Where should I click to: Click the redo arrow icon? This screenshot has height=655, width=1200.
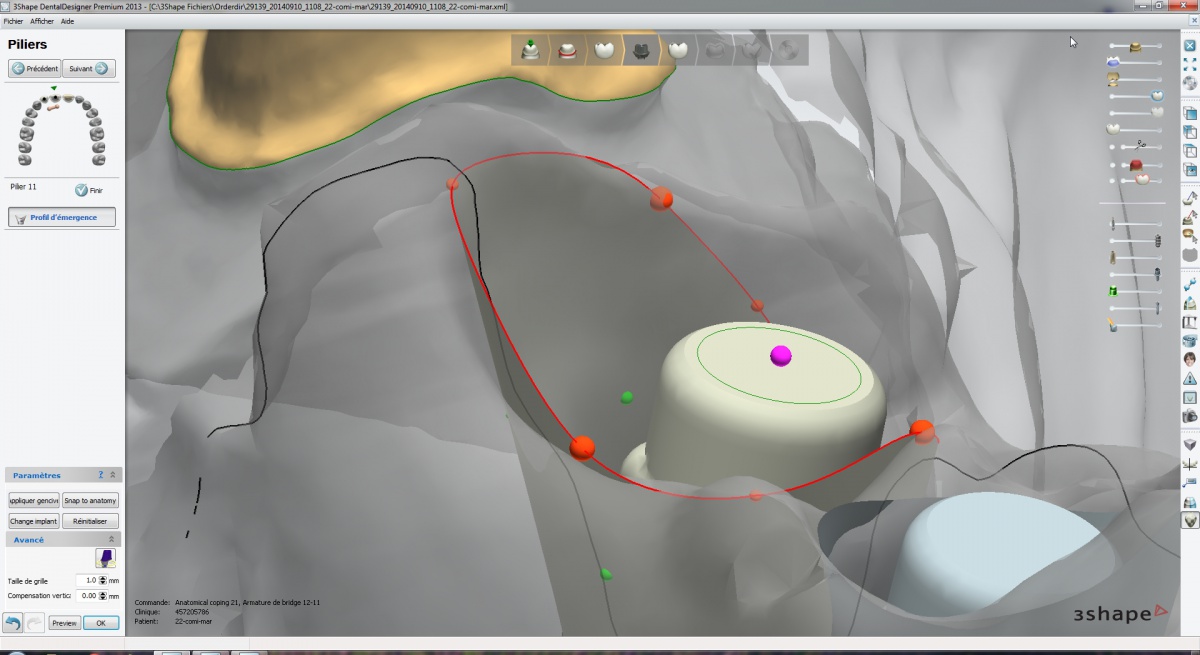(x=33, y=623)
